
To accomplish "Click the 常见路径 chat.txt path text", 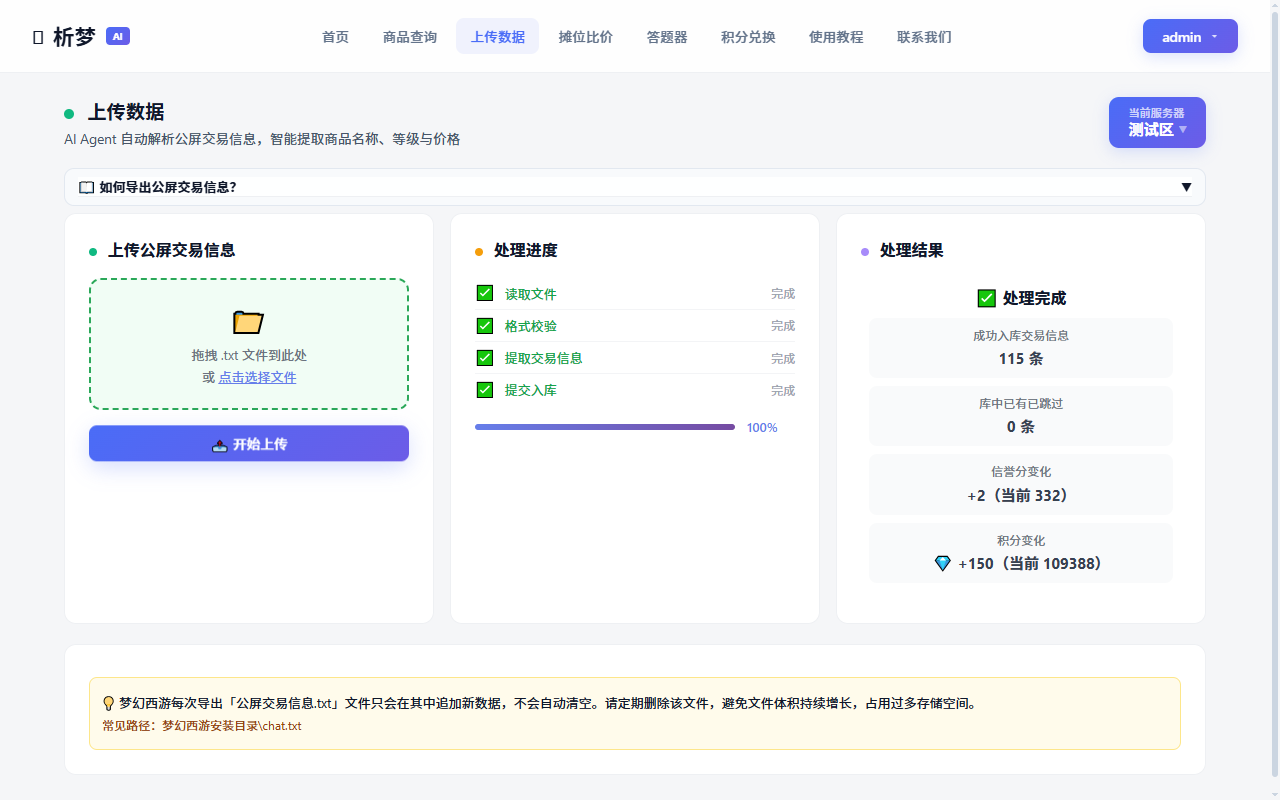I will point(202,726).
